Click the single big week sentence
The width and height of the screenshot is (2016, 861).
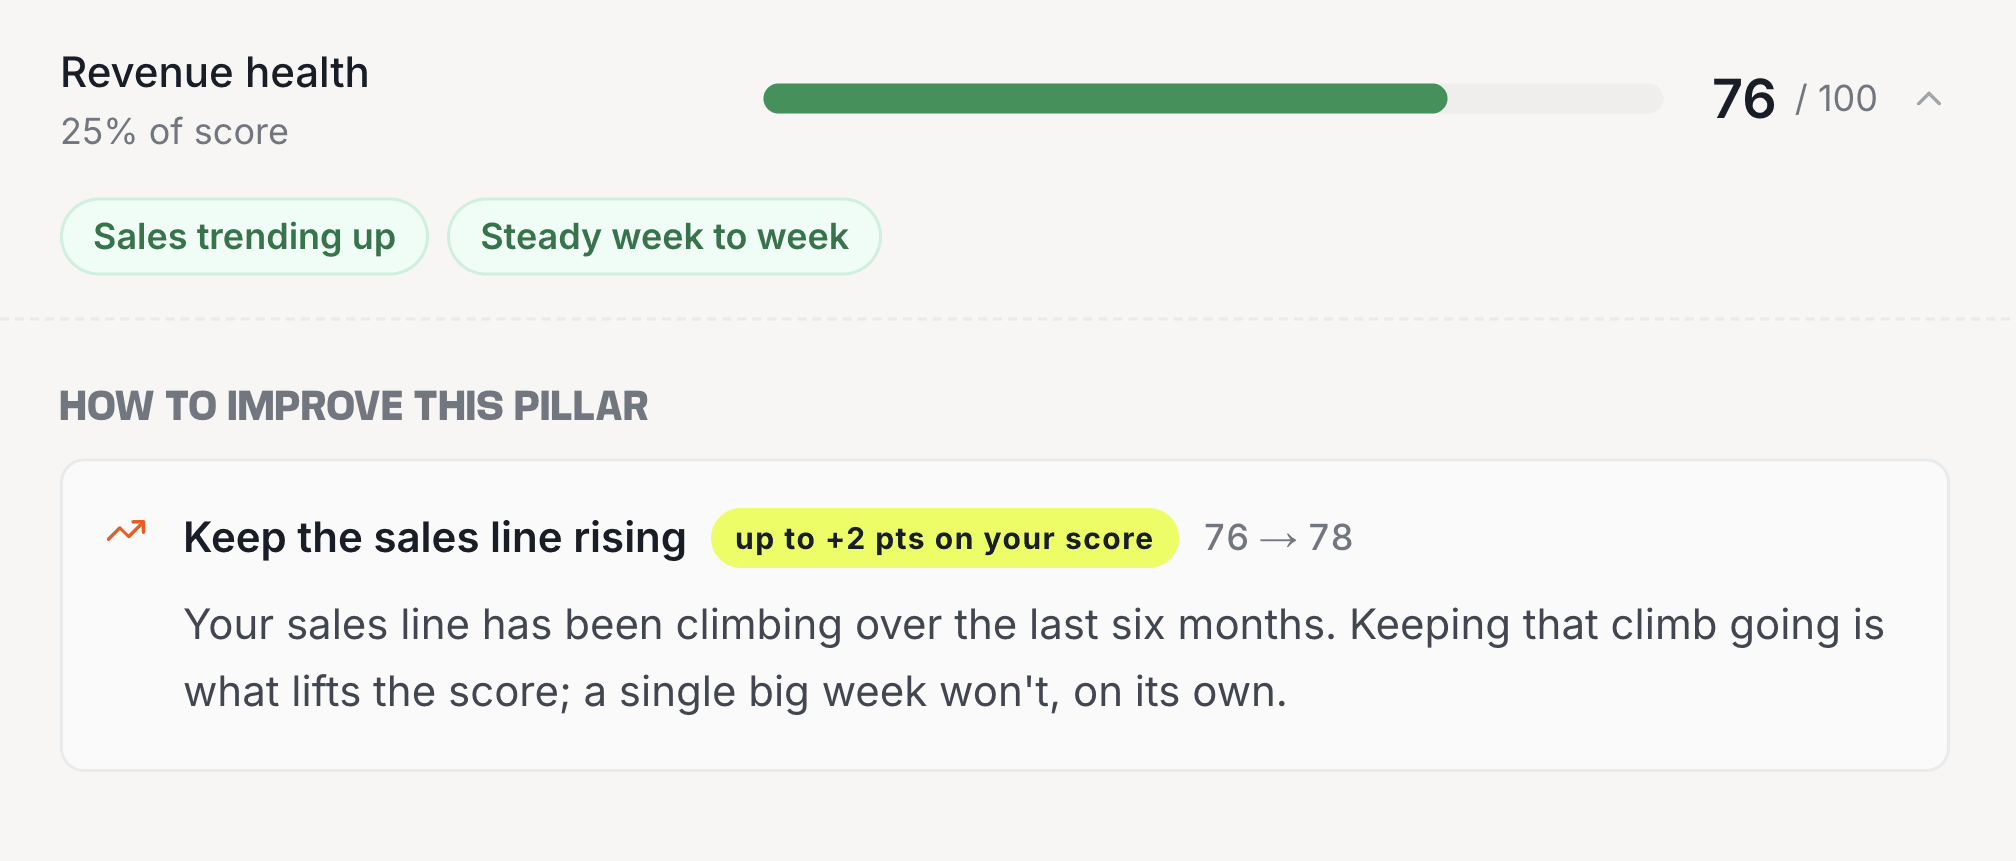[x=935, y=692]
